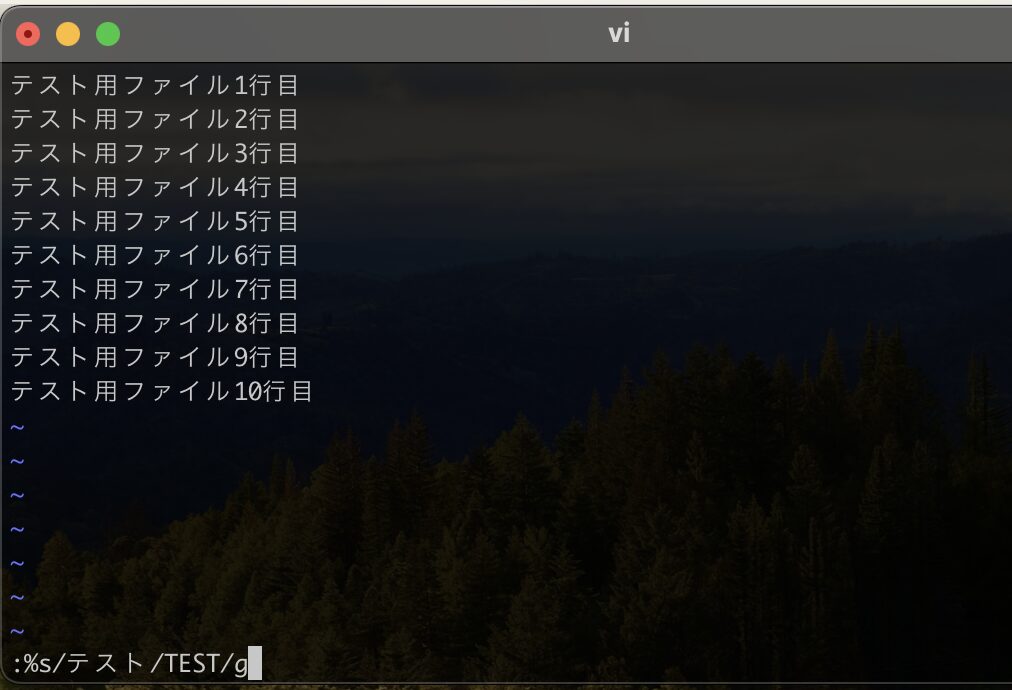The image size is (1012, 690).
Task: Click the テスト pattern in command line
Action: coord(105,664)
